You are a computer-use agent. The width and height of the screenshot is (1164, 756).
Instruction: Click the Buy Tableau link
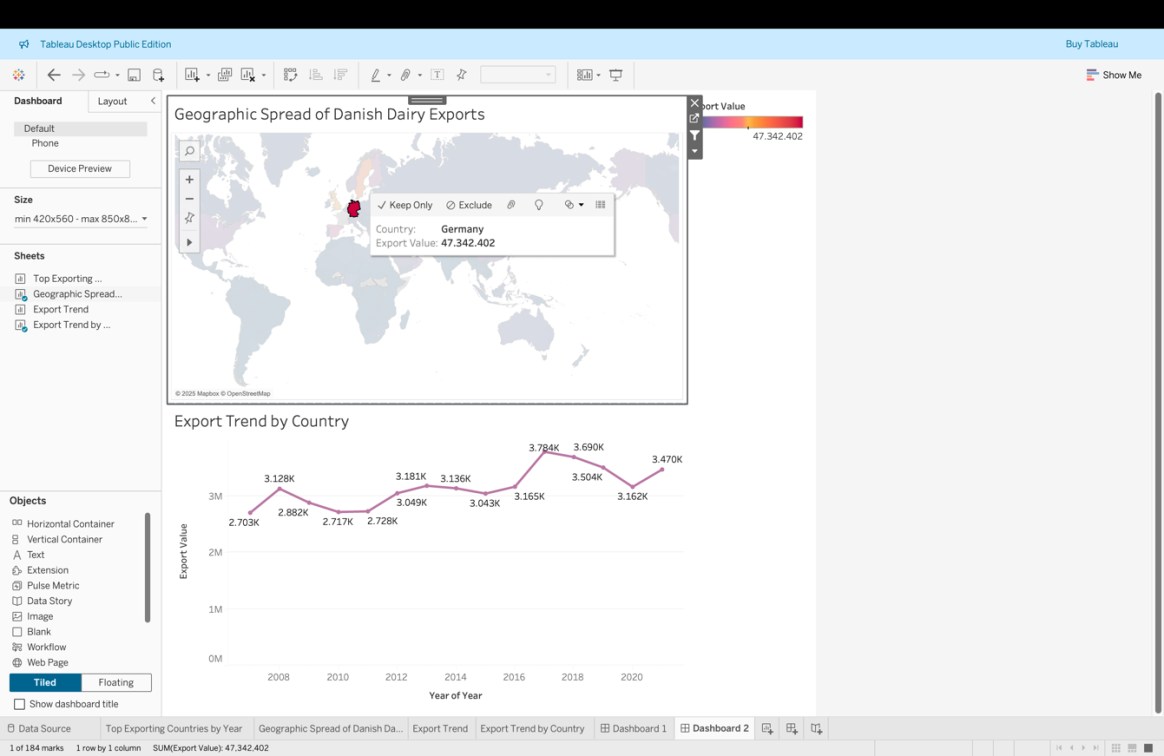point(1091,44)
